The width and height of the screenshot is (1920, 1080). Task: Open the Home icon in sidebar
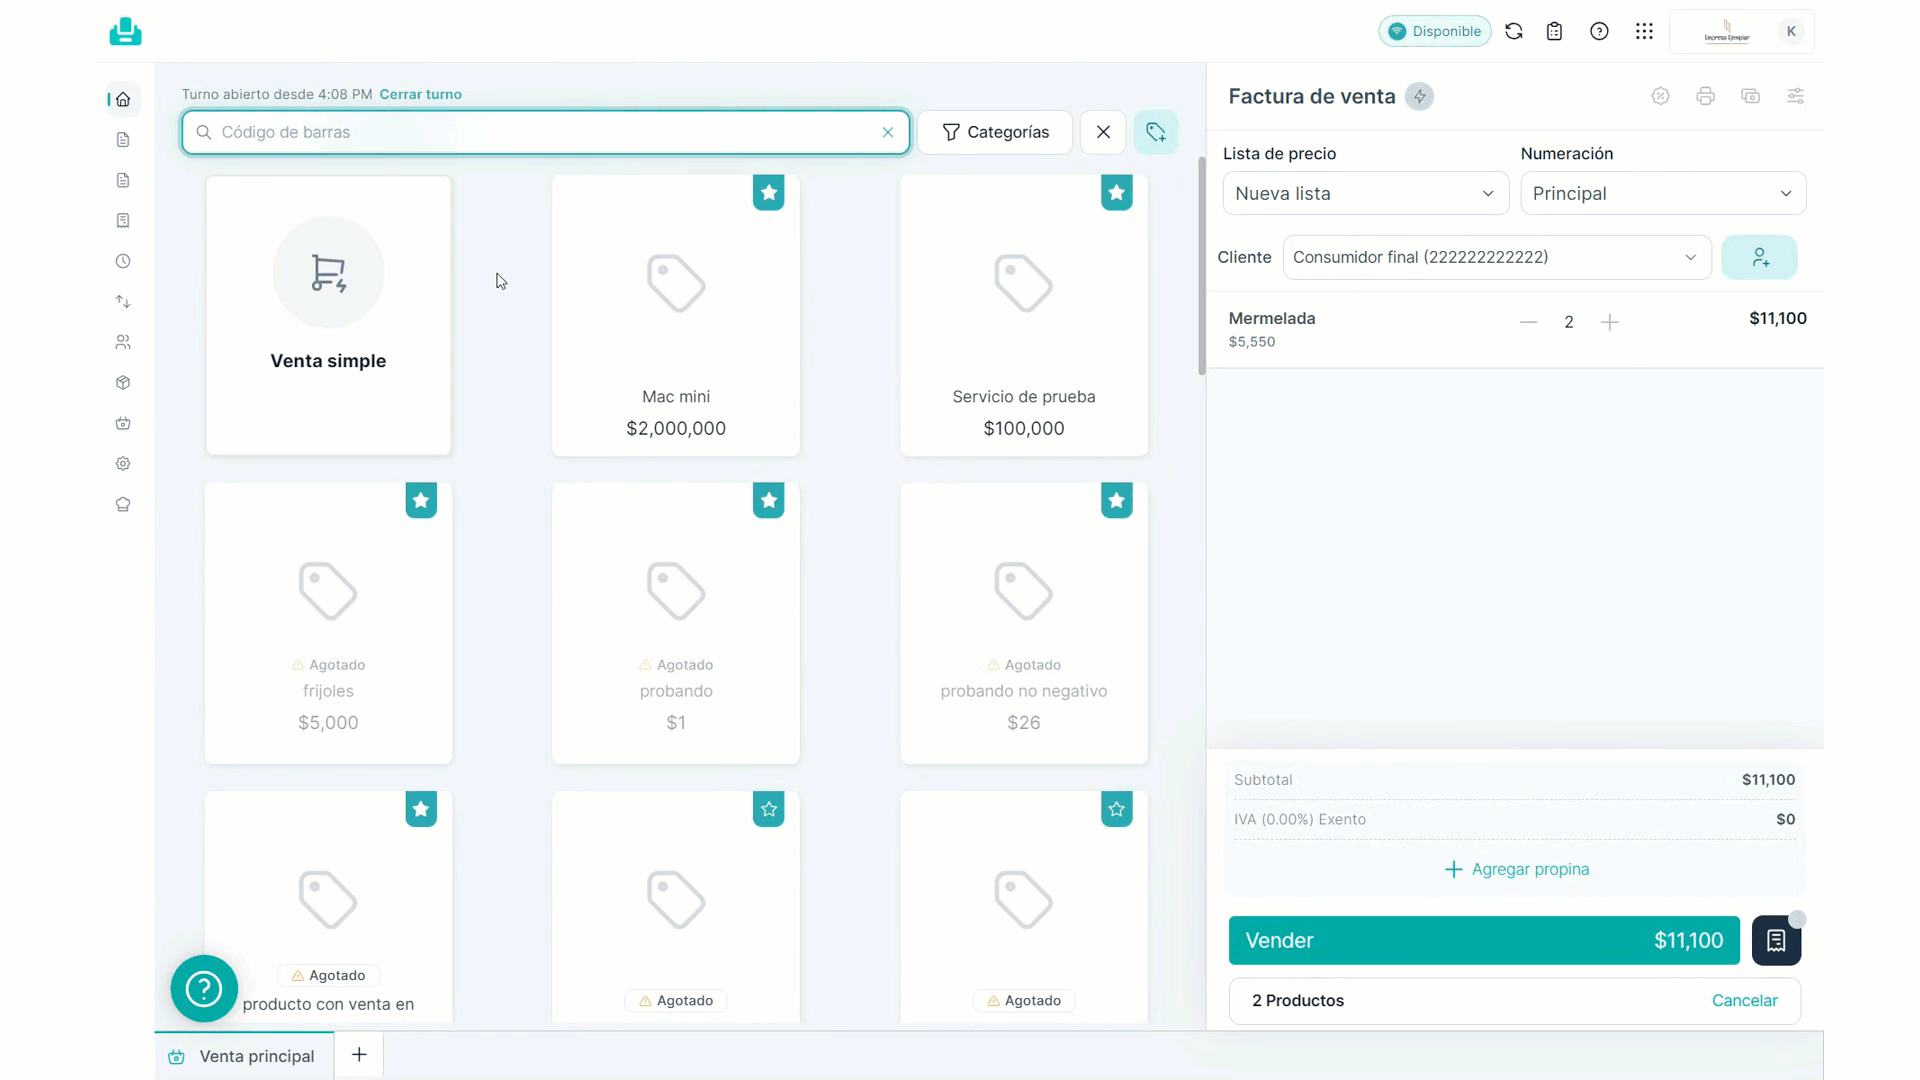[x=123, y=99]
